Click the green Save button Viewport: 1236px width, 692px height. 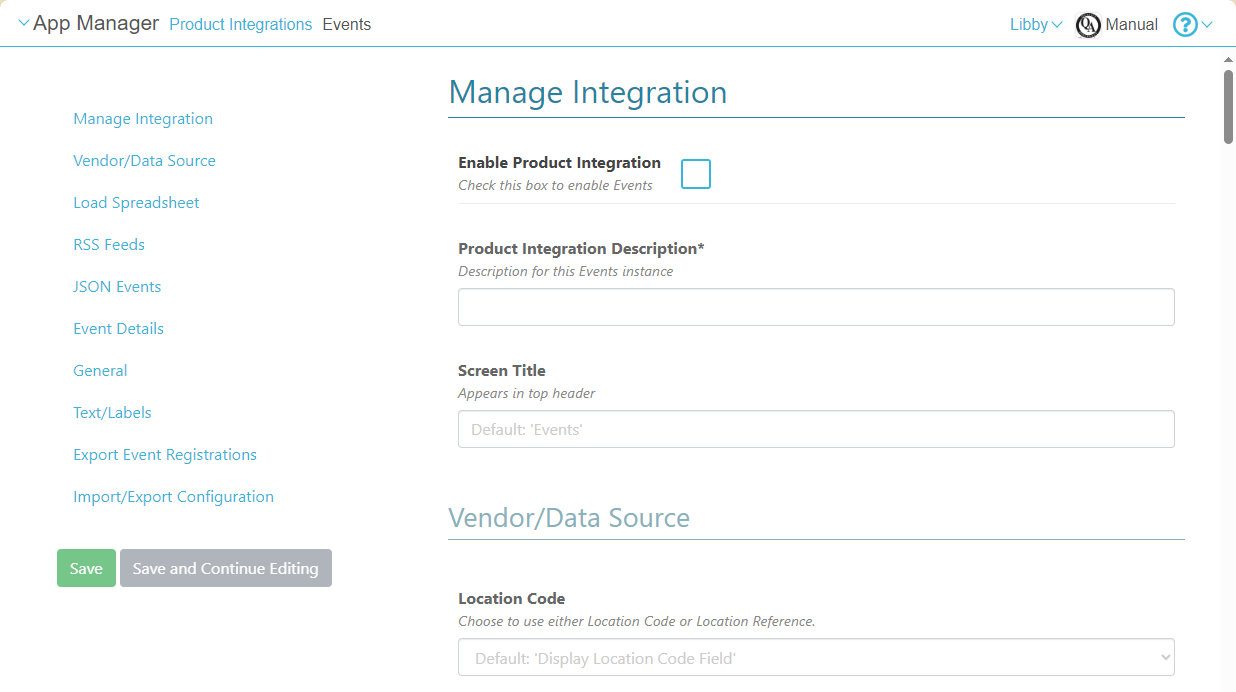(x=86, y=568)
